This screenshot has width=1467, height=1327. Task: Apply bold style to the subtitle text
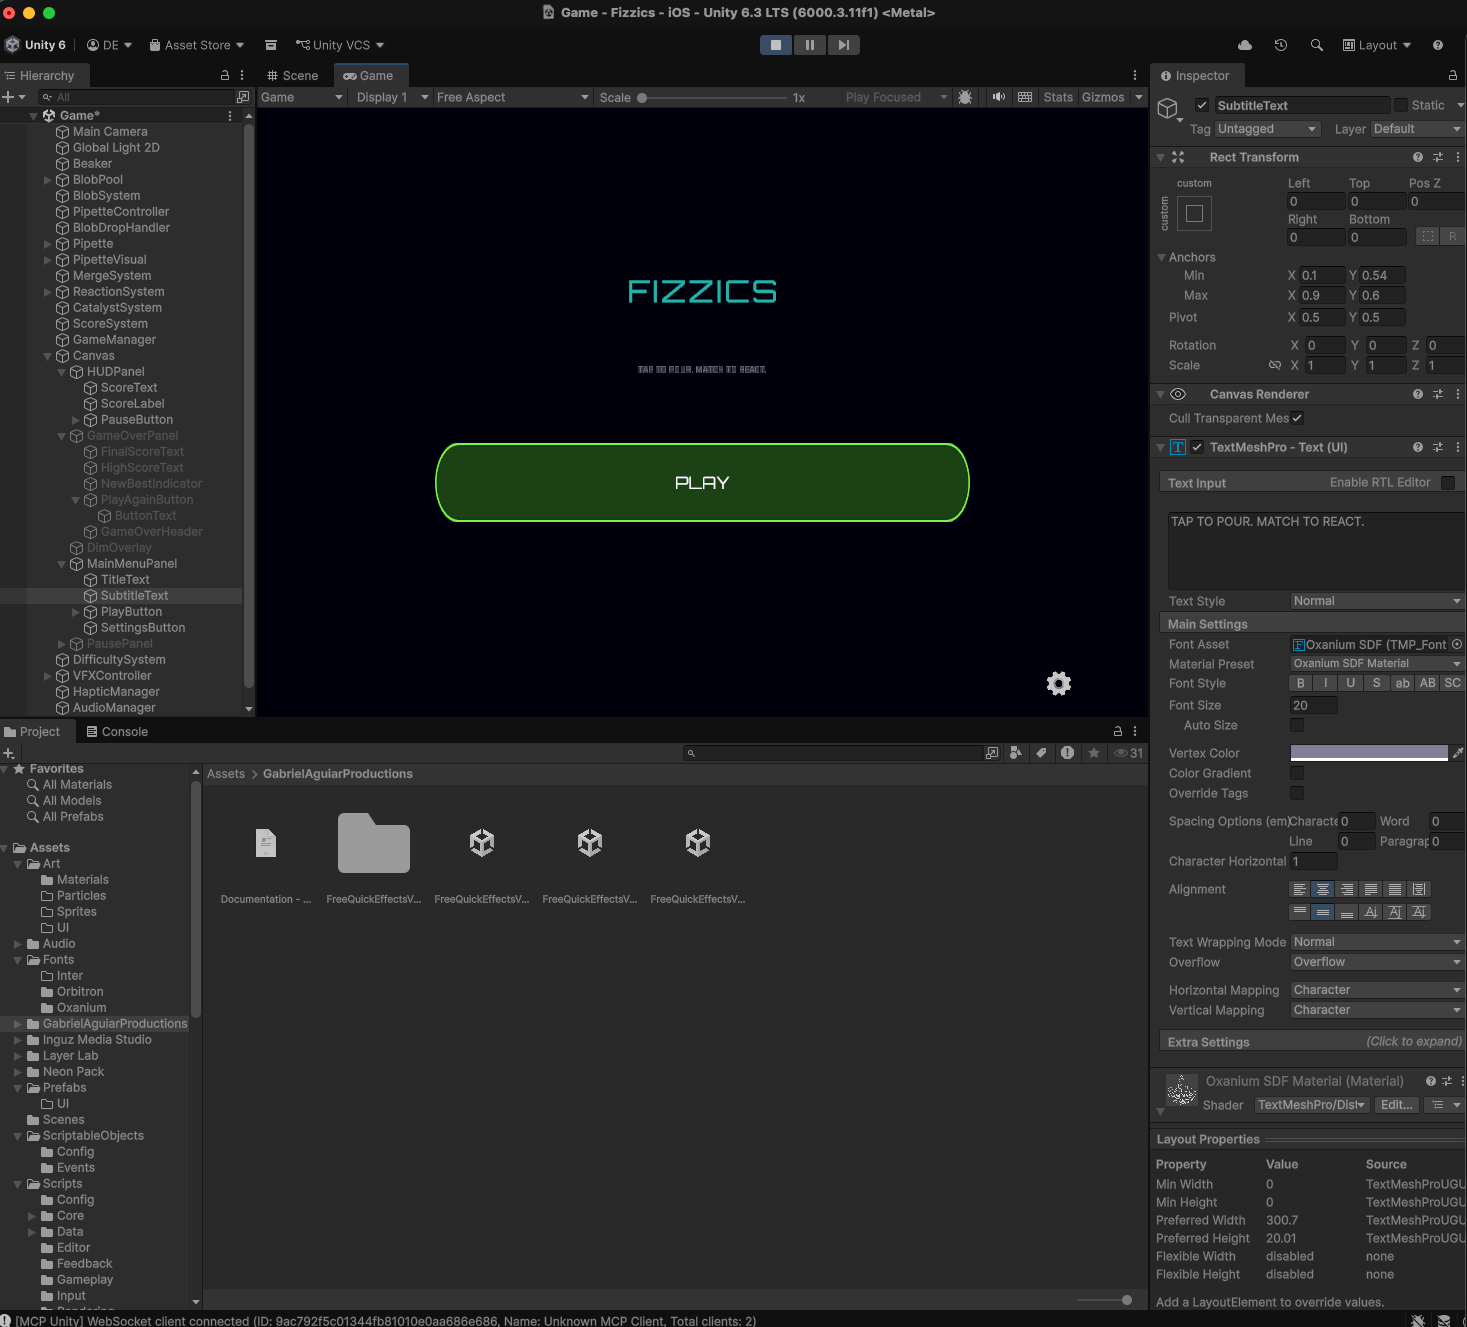(x=1300, y=683)
